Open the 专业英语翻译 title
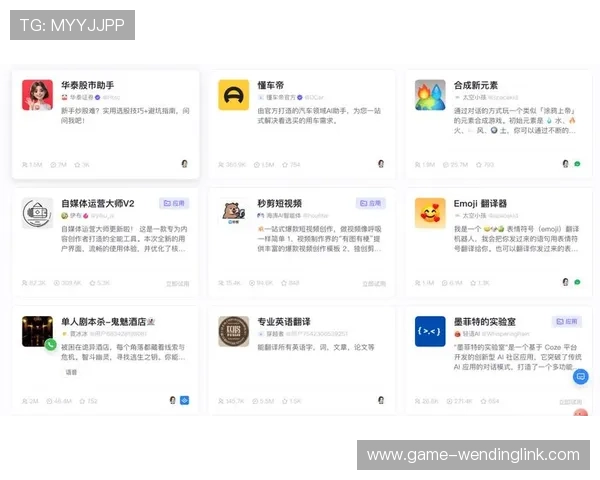This screenshot has width=600, height=480. [x=284, y=322]
